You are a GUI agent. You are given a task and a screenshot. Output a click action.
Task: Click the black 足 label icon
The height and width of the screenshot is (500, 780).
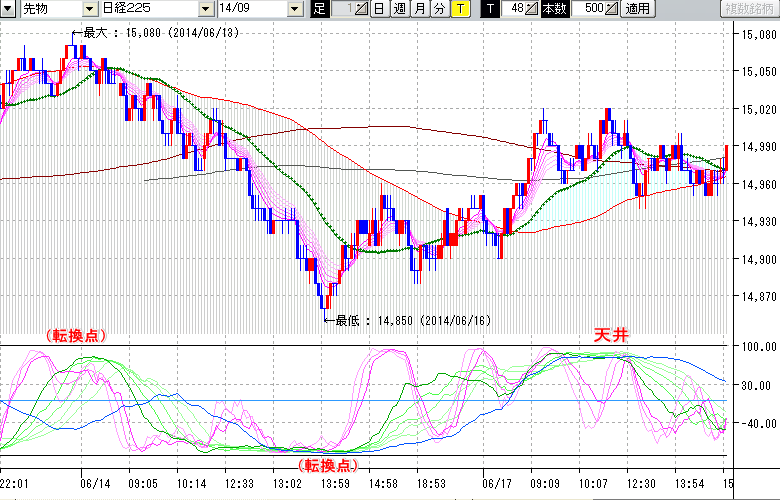319,9
